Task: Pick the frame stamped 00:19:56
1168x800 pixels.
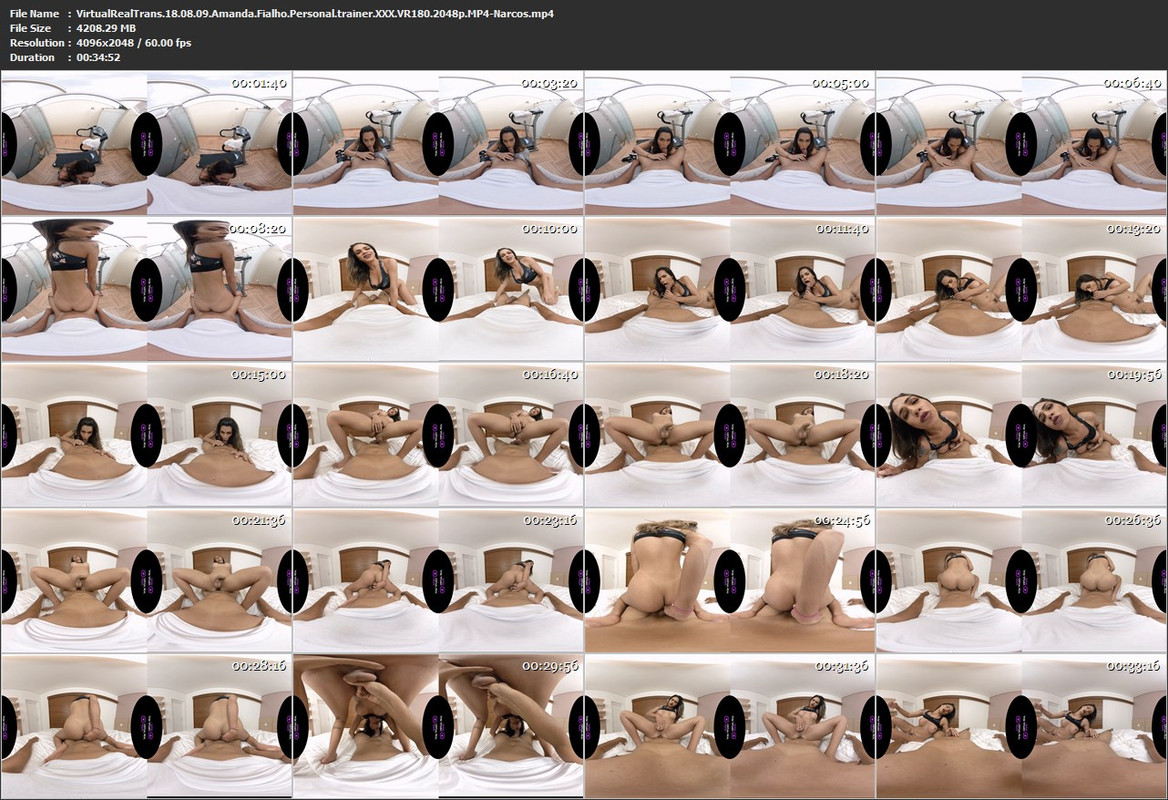Action: coord(1021,435)
